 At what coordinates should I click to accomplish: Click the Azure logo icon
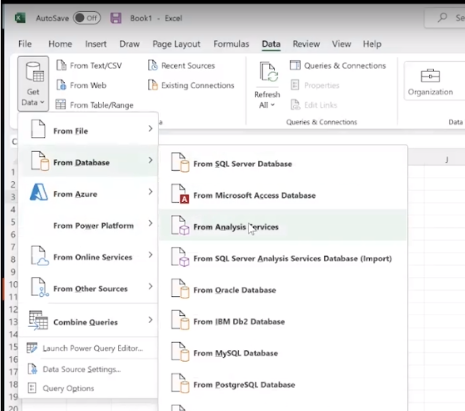pyautogui.click(x=39, y=192)
